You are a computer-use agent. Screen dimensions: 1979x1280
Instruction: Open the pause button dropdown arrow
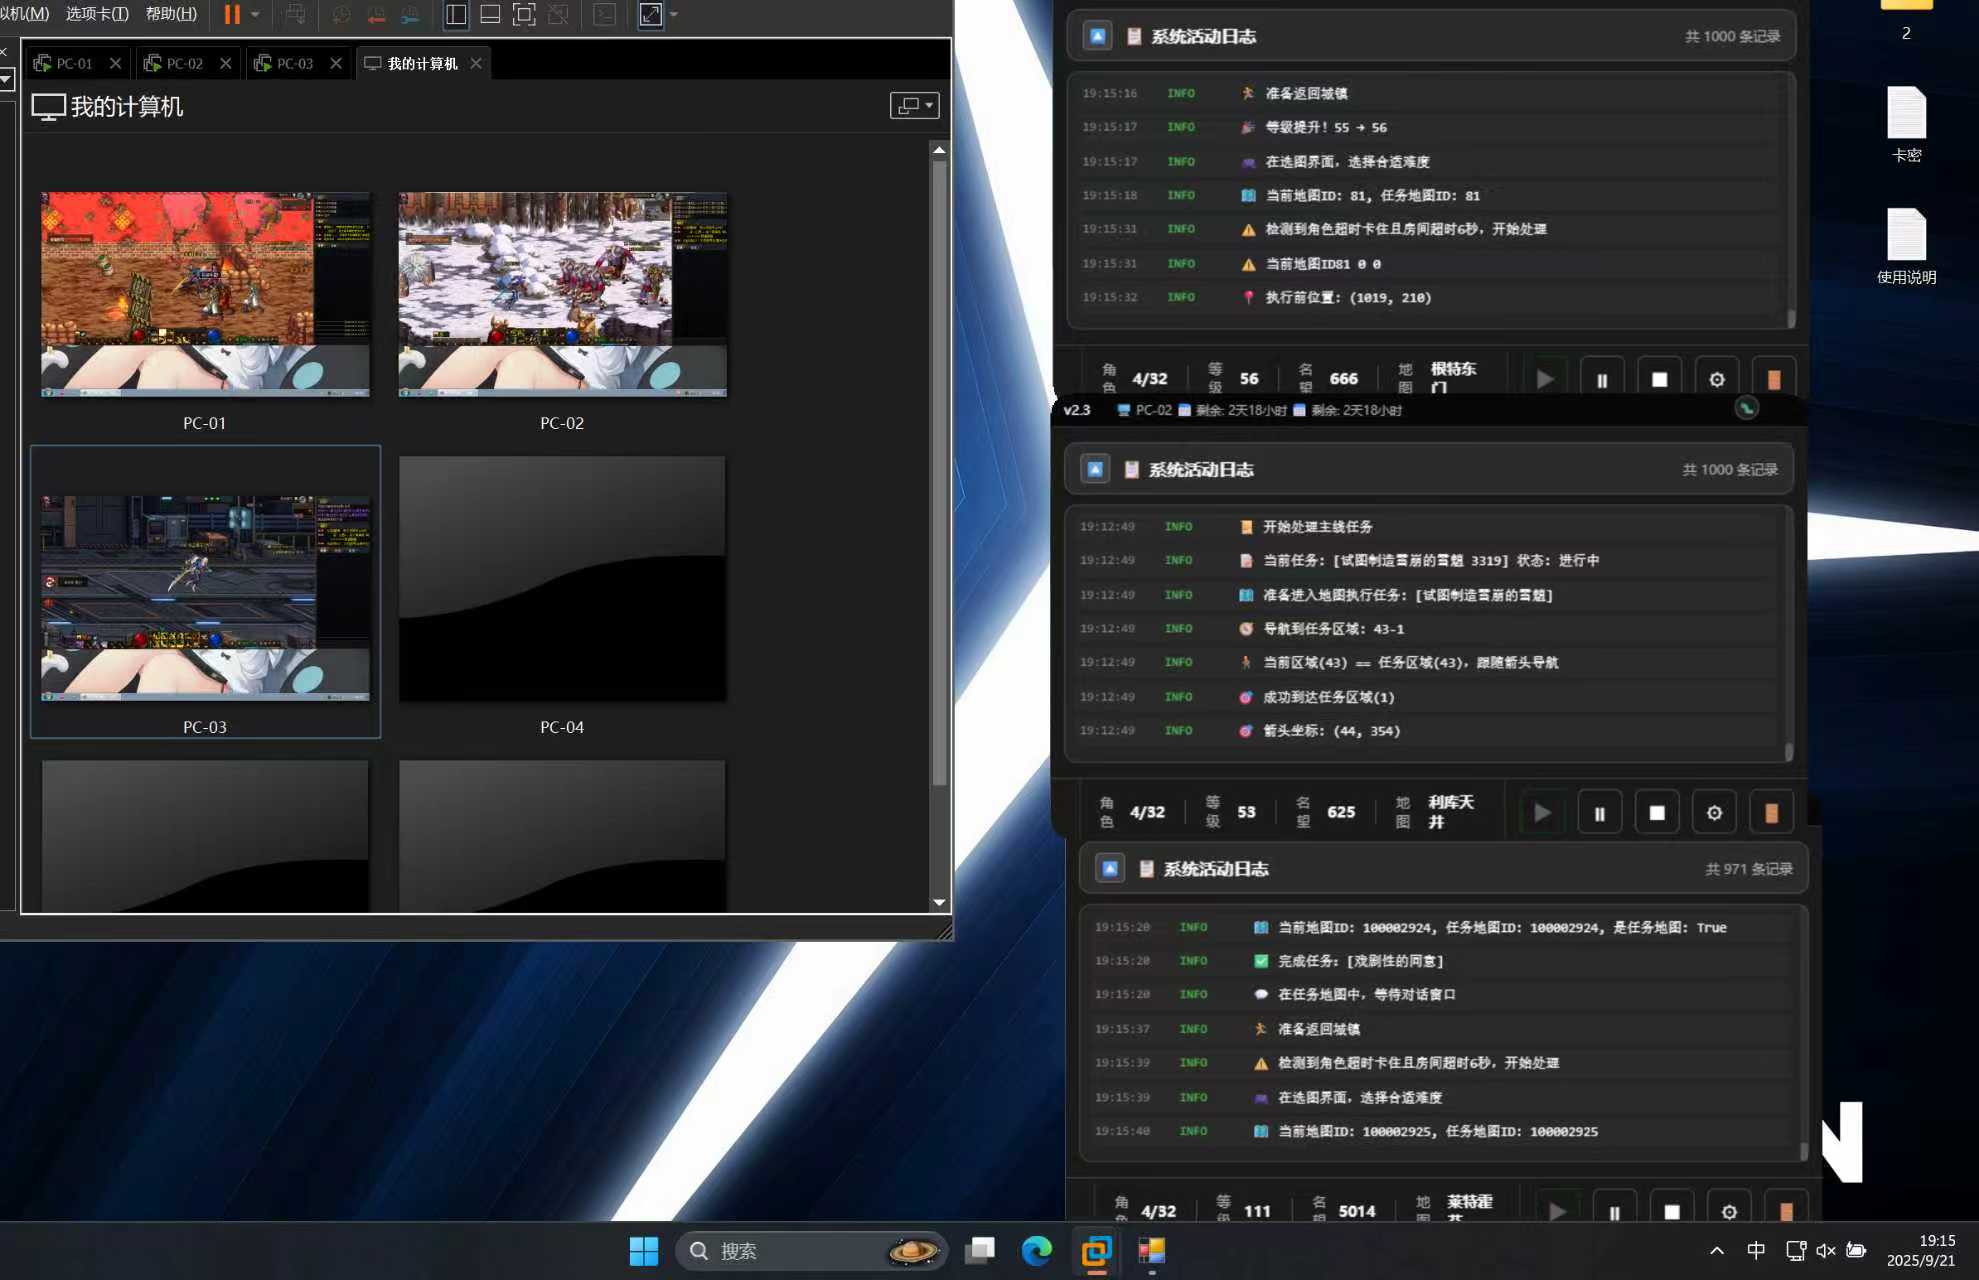[x=255, y=14]
